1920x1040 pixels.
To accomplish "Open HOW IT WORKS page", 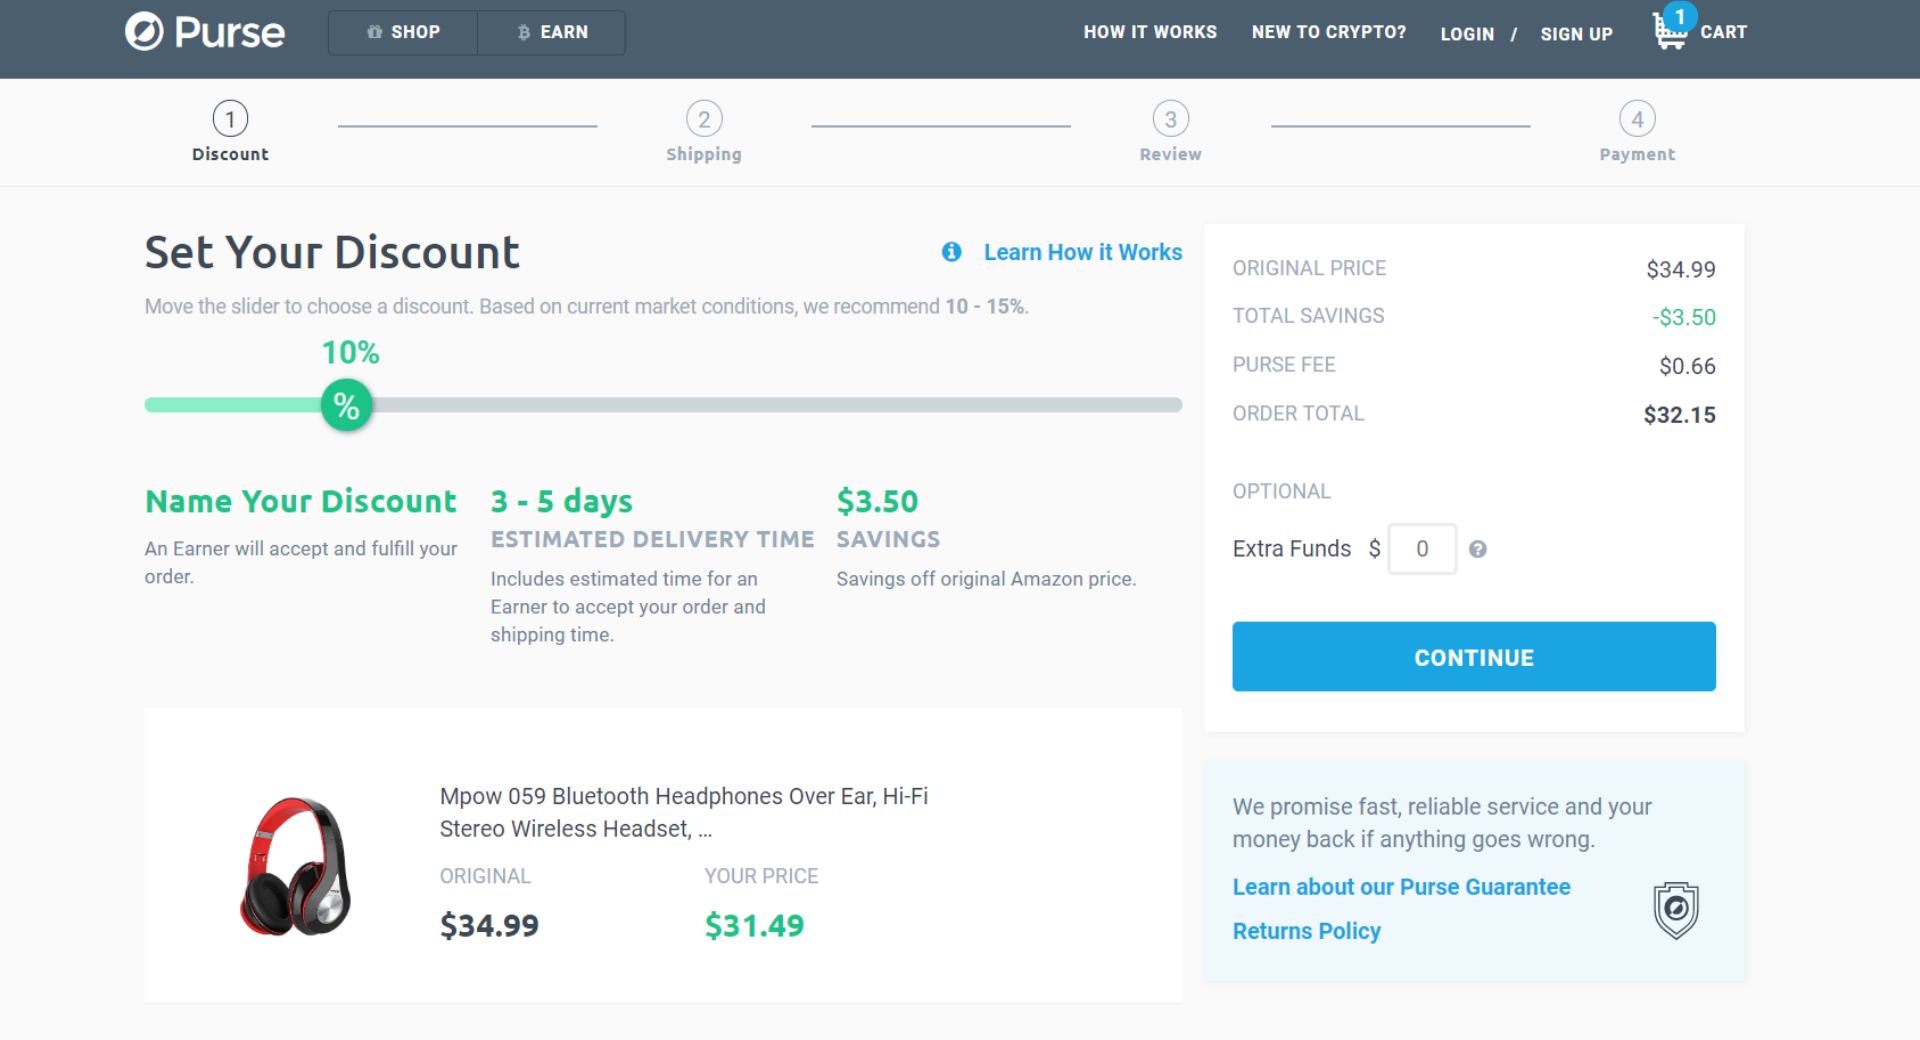I will 1150,32.
